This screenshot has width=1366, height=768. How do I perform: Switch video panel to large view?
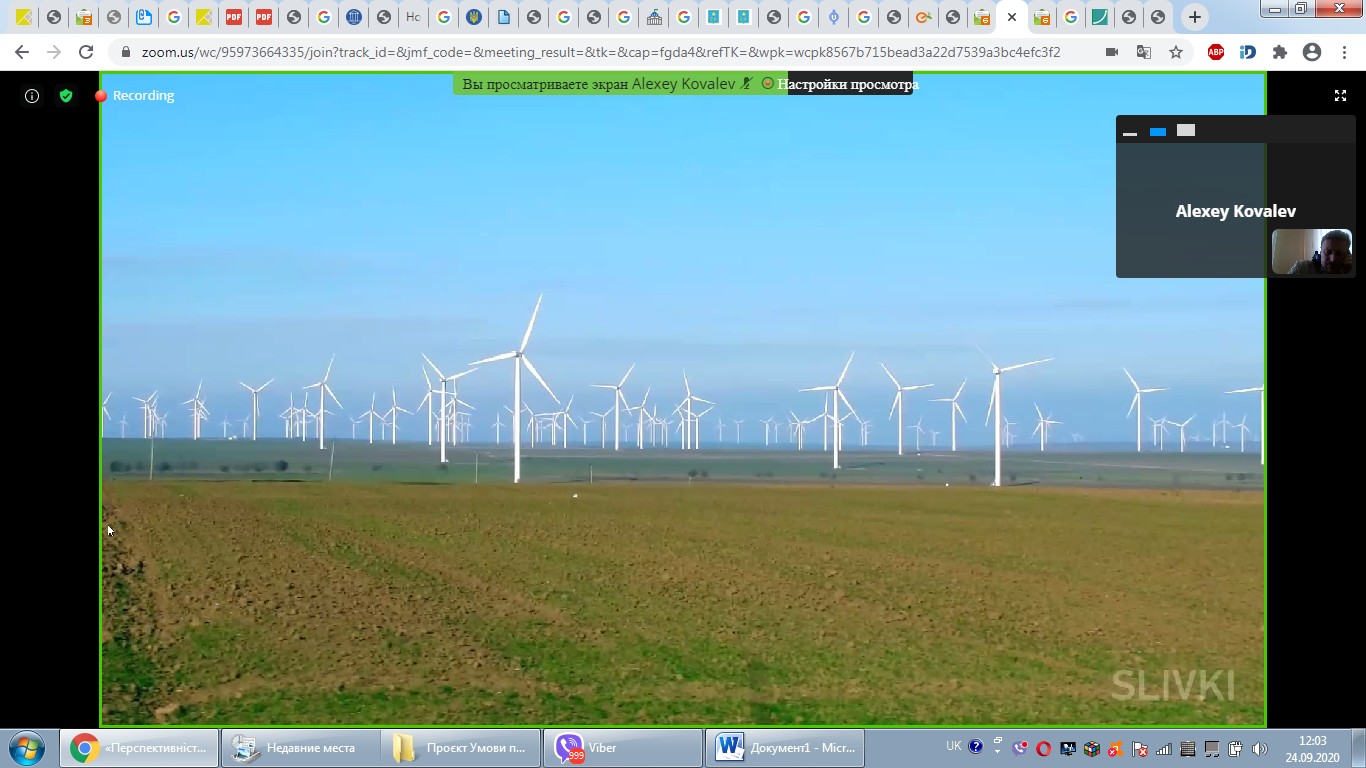click(x=1186, y=131)
